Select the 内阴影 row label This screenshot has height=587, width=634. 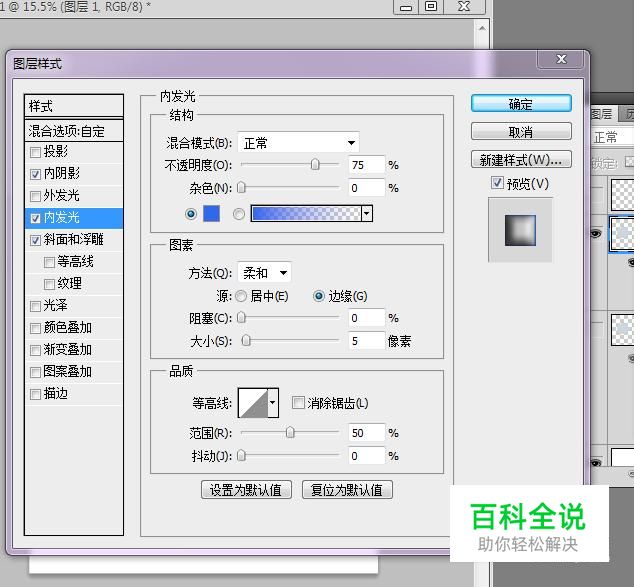click(61, 174)
